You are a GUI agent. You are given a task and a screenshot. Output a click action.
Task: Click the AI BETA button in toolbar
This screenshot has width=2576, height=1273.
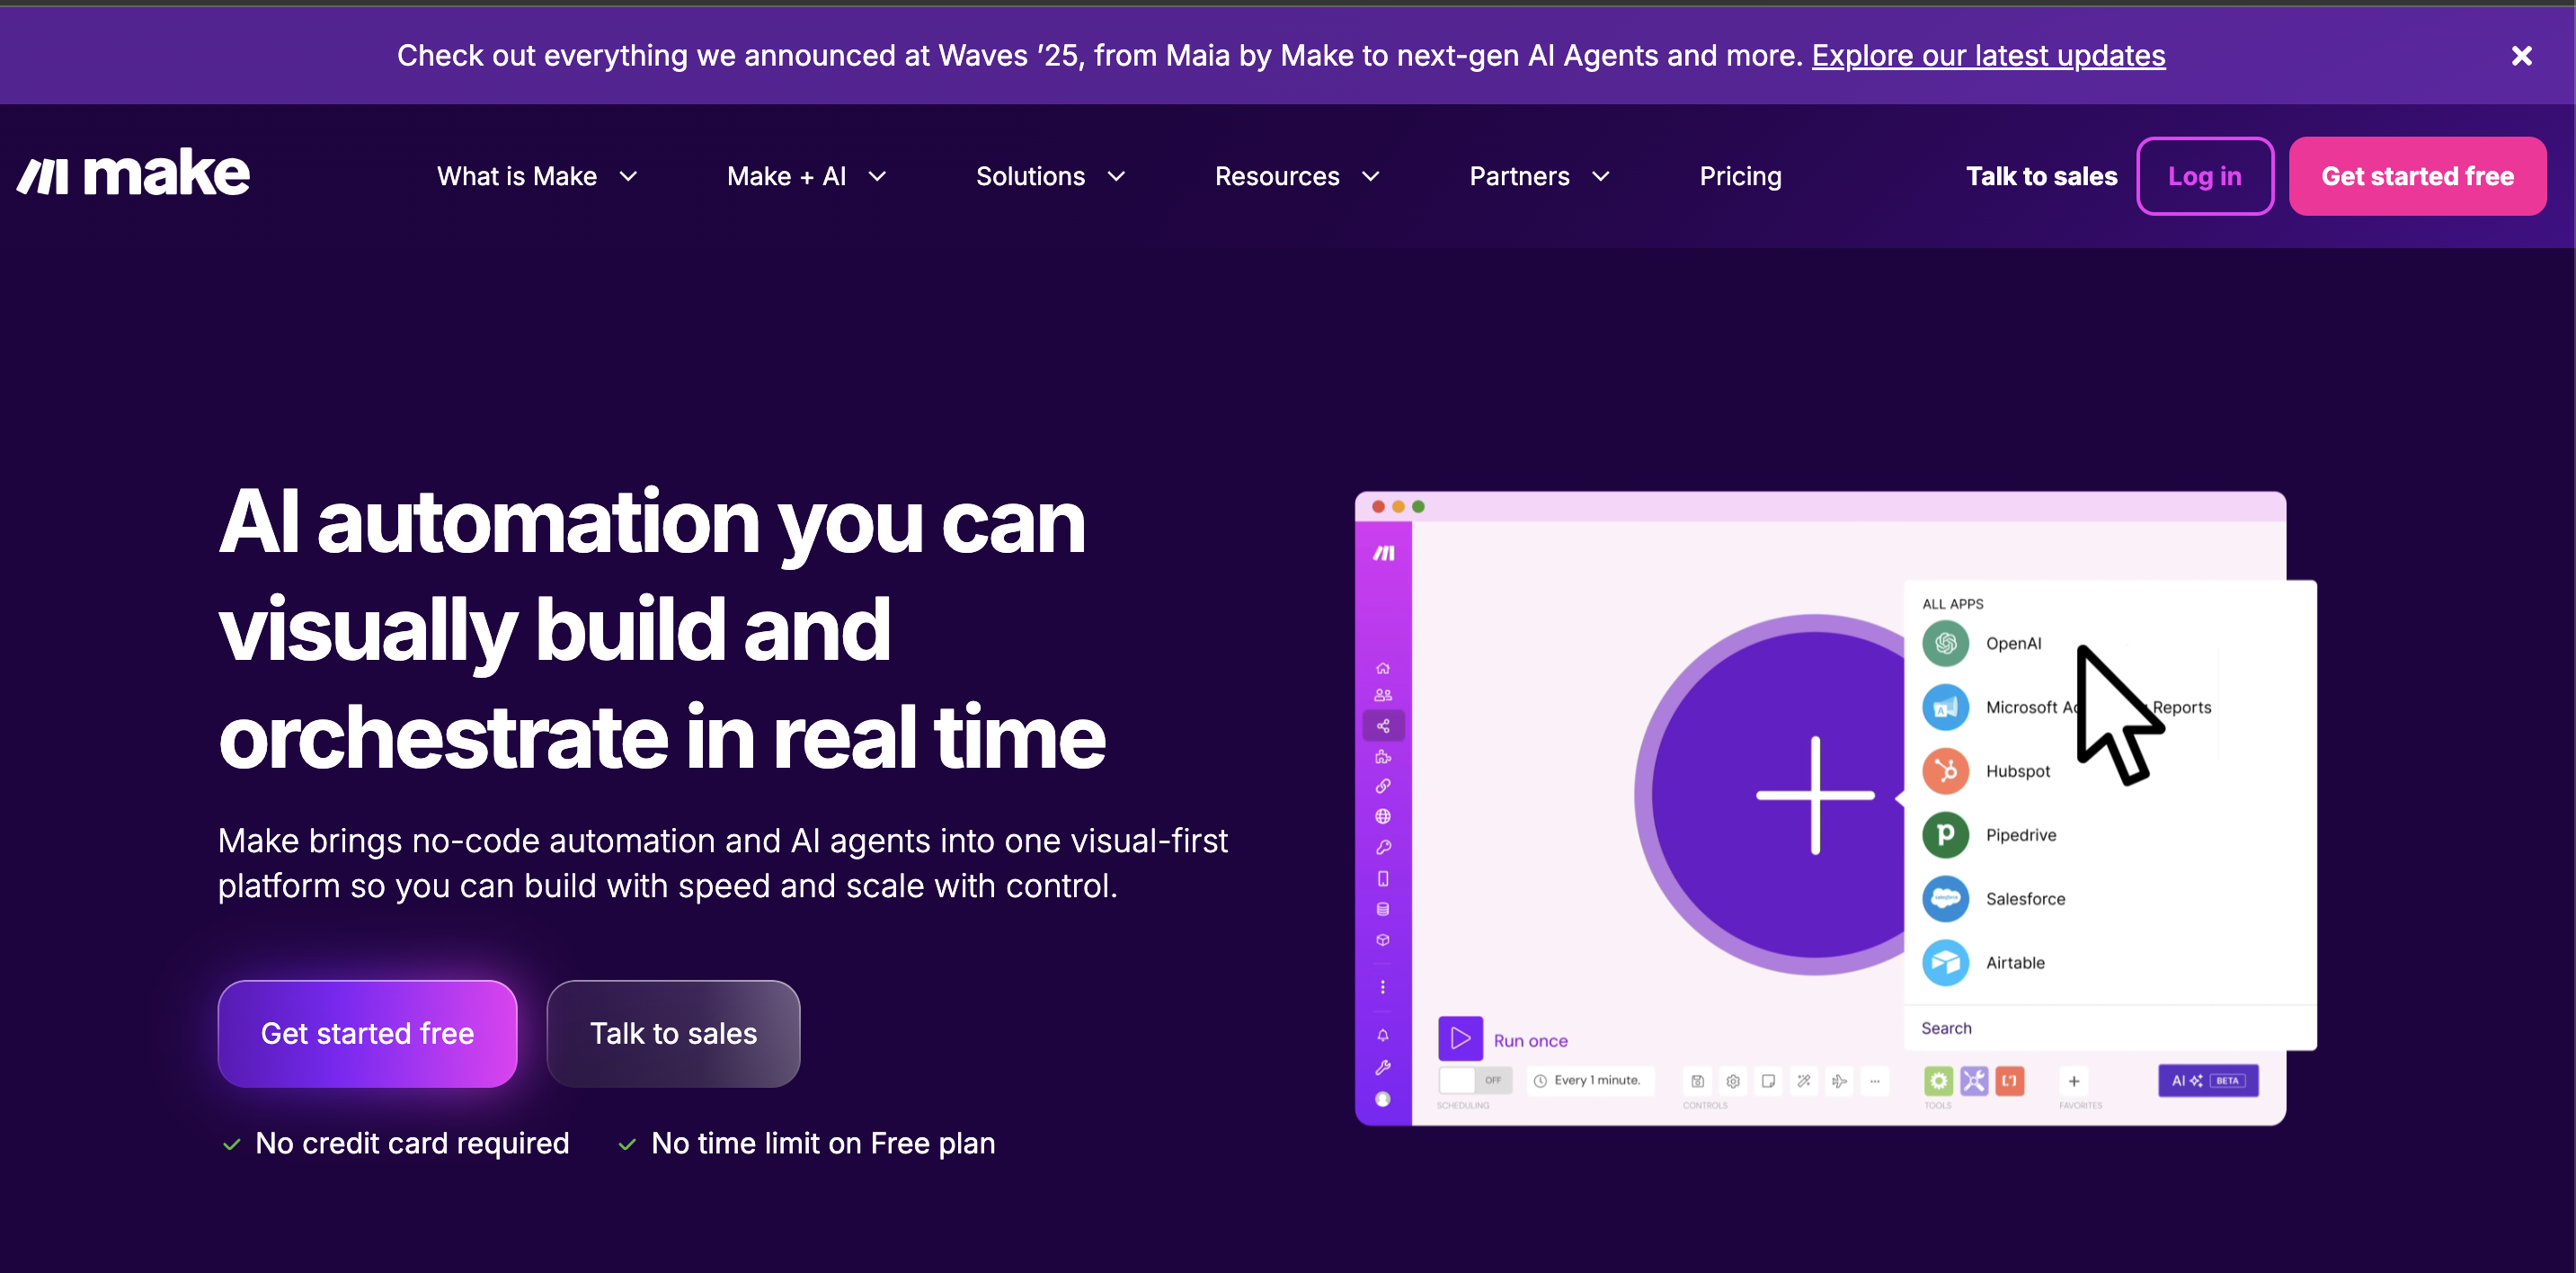point(2207,1080)
